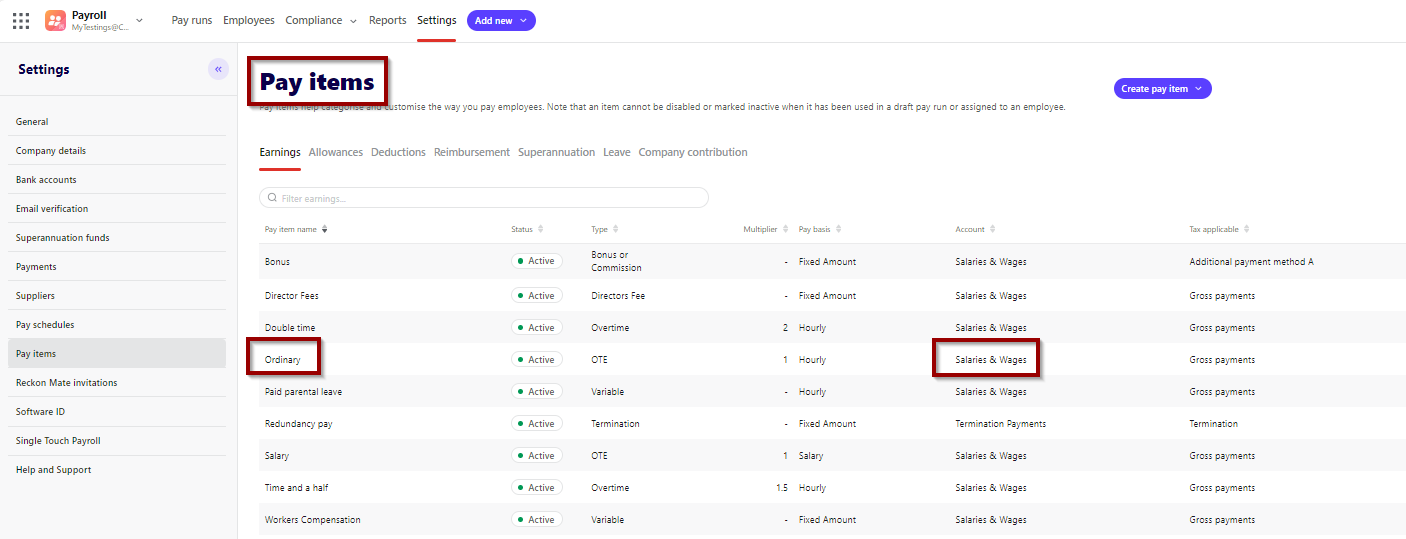Sort the Tax applicable column
Viewport: 1406px width, 539px height.
click(x=1246, y=229)
